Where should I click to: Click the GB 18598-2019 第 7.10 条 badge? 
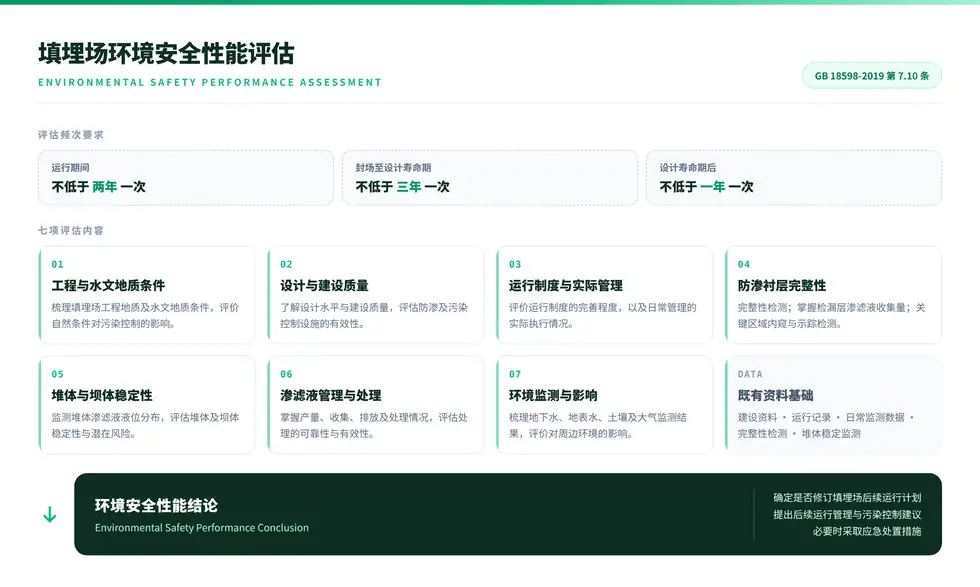tap(872, 76)
